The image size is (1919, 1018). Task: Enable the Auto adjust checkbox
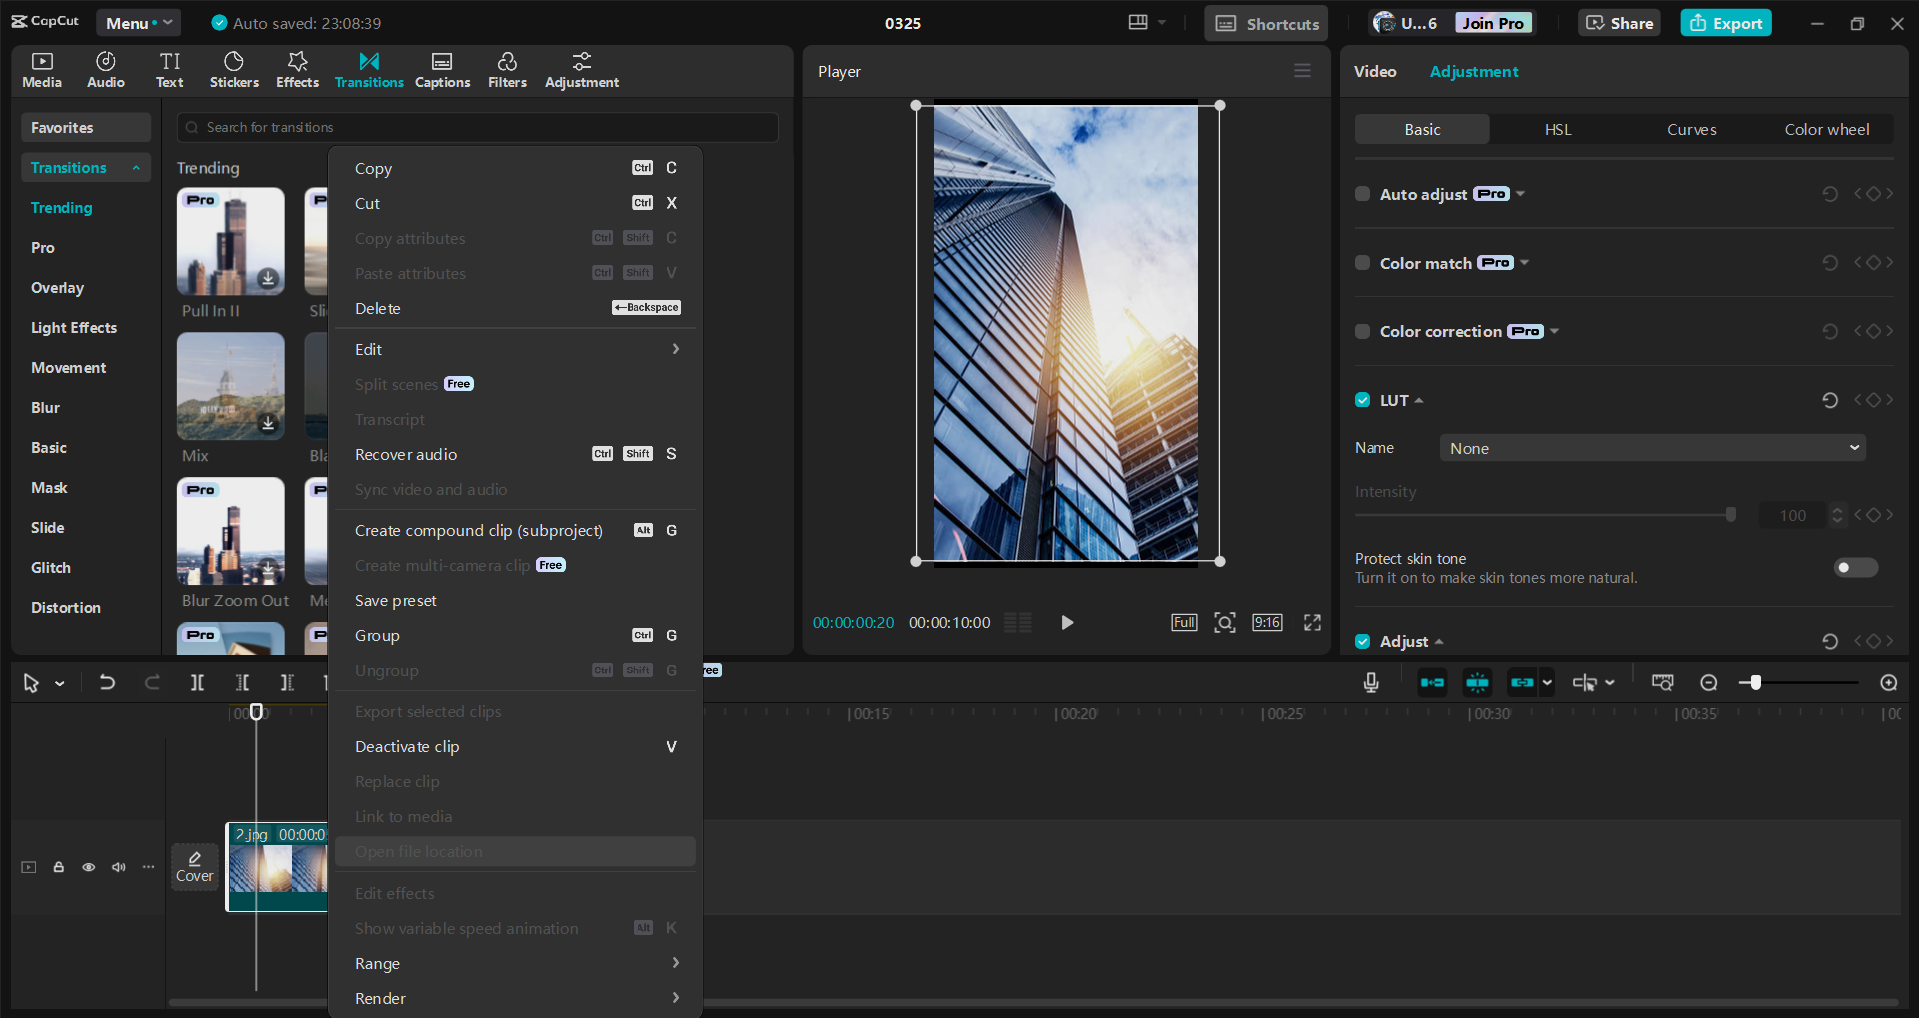(x=1362, y=194)
